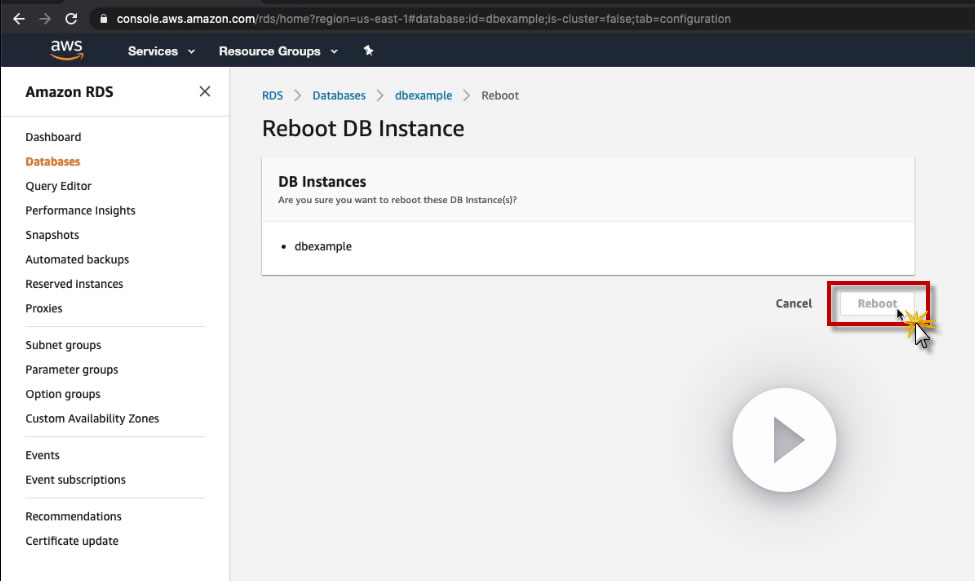Open the dbexample breadcrumb link
This screenshot has width=975, height=581.
[423, 96]
